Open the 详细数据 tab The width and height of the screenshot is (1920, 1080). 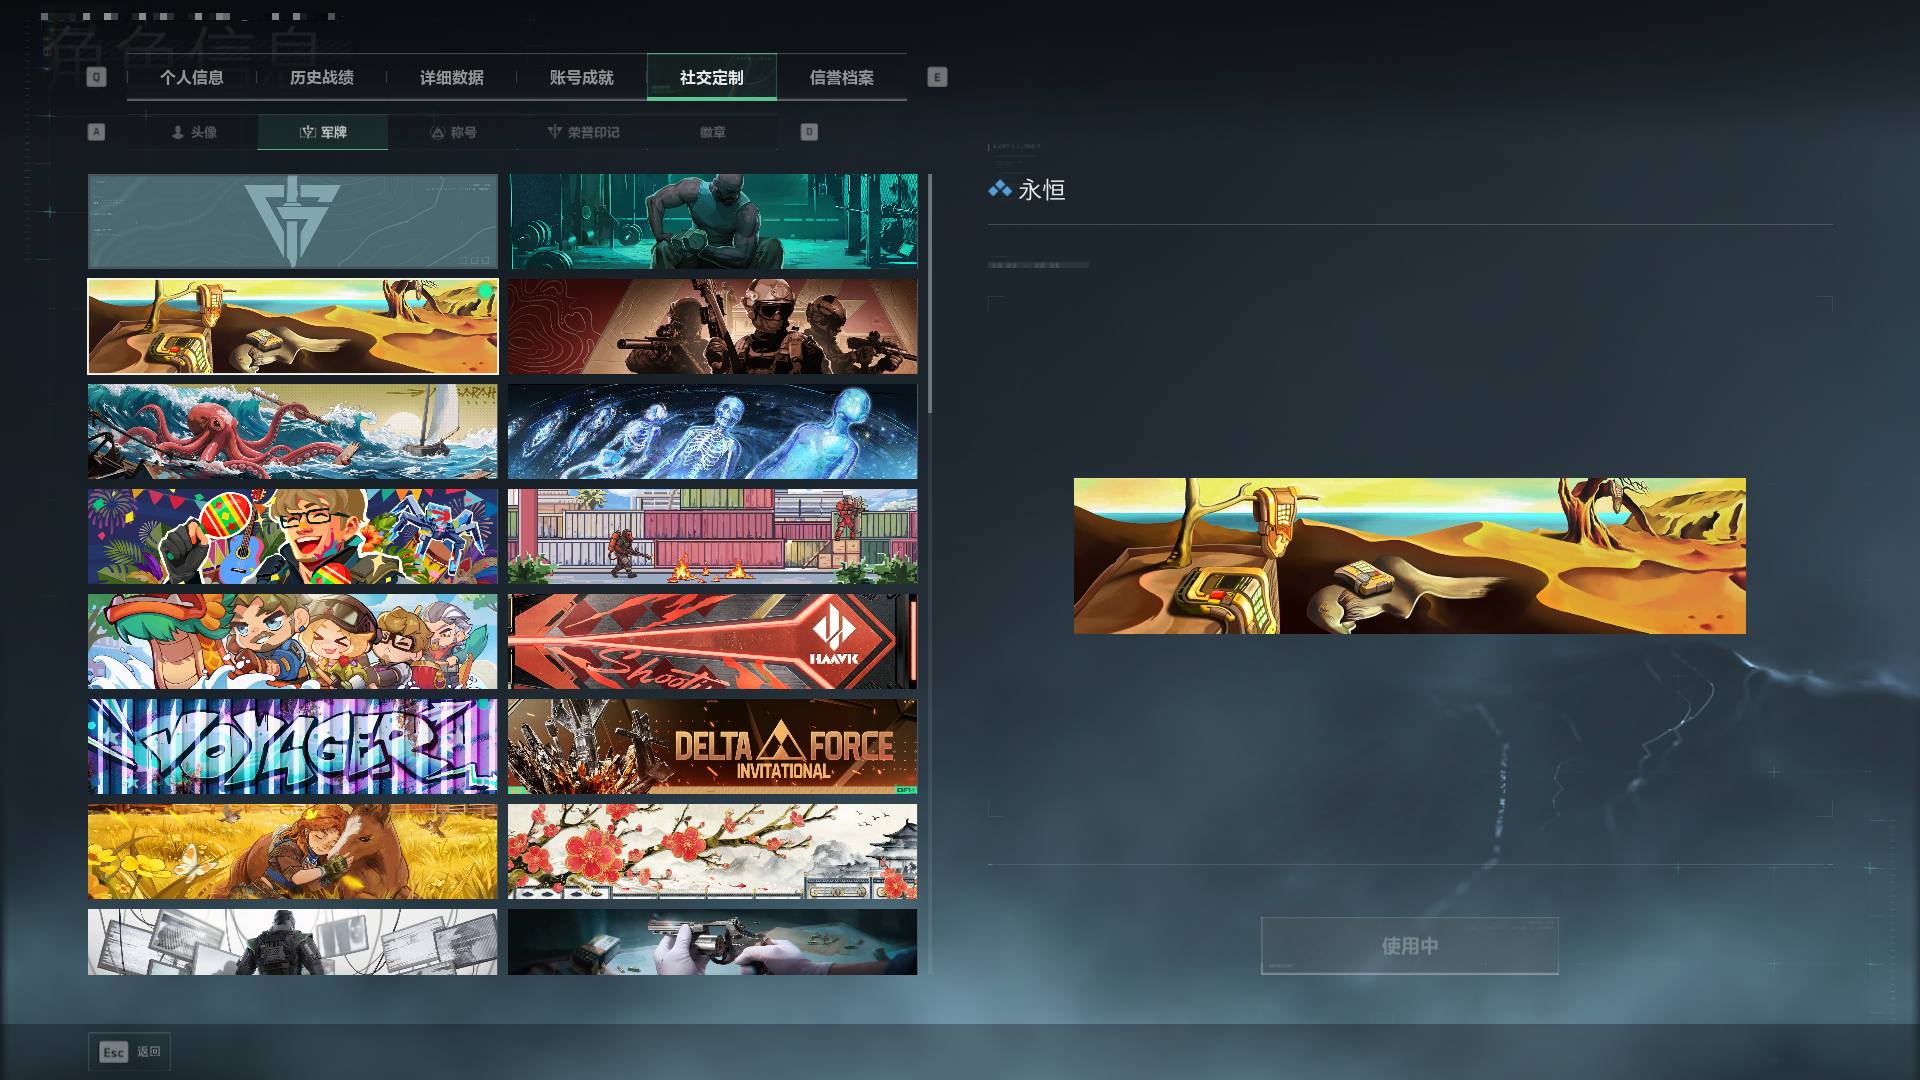pyautogui.click(x=452, y=77)
